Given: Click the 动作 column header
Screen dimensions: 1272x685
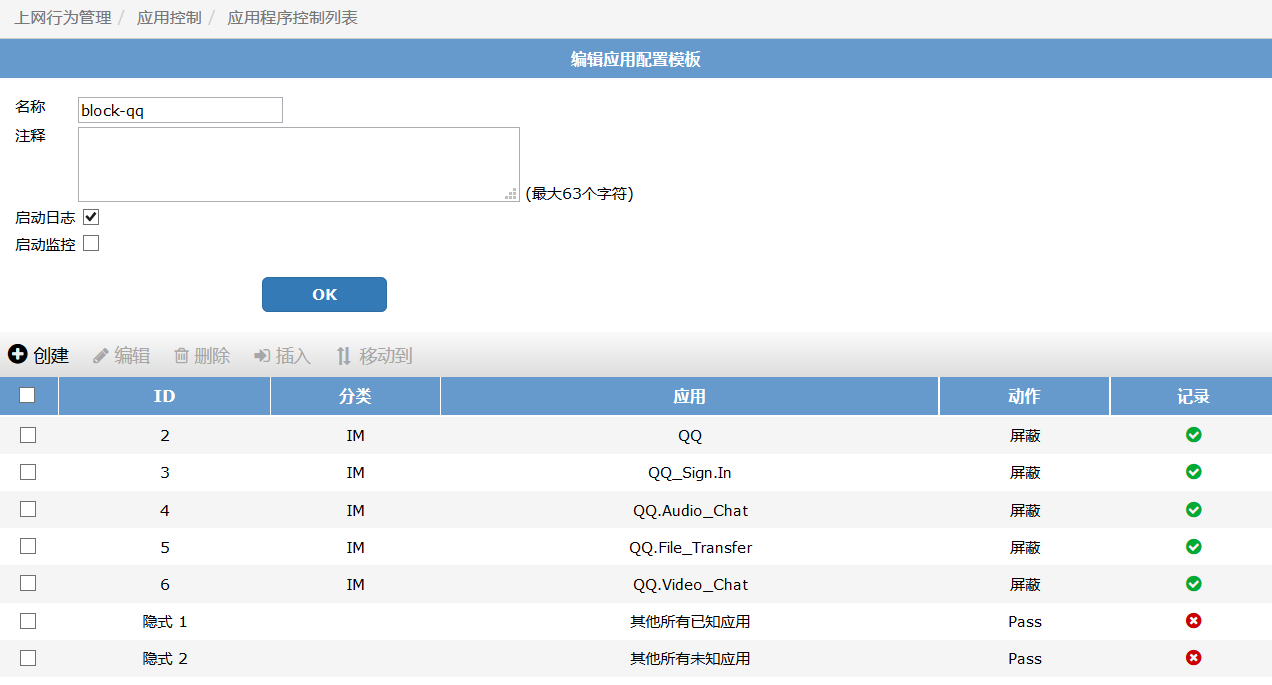Looking at the screenshot, I should pyautogui.click(x=1025, y=396).
